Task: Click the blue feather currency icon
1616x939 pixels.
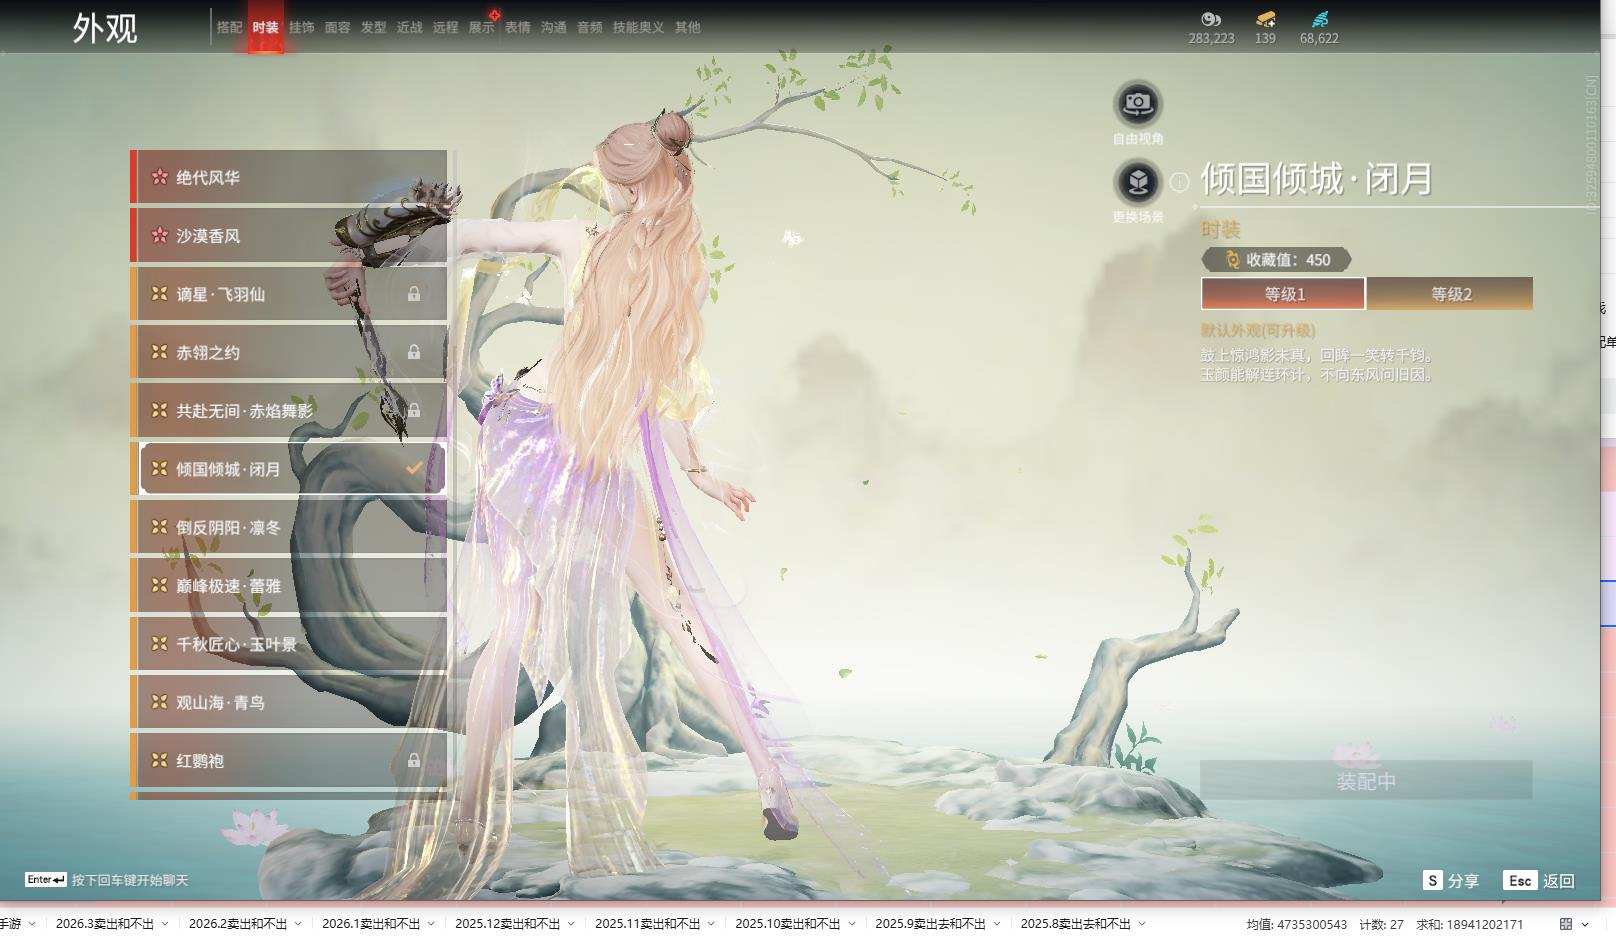Action: (1320, 19)
